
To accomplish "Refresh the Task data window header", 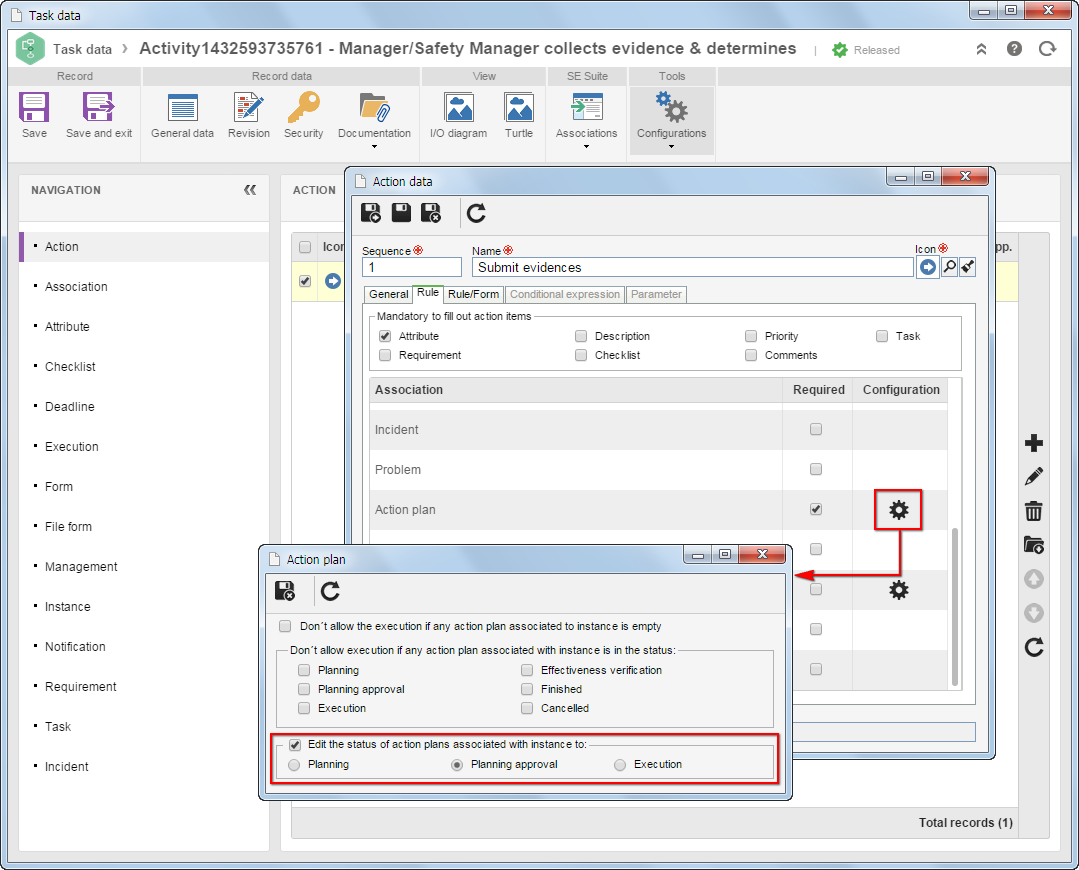I will (x=1047, y=49).
